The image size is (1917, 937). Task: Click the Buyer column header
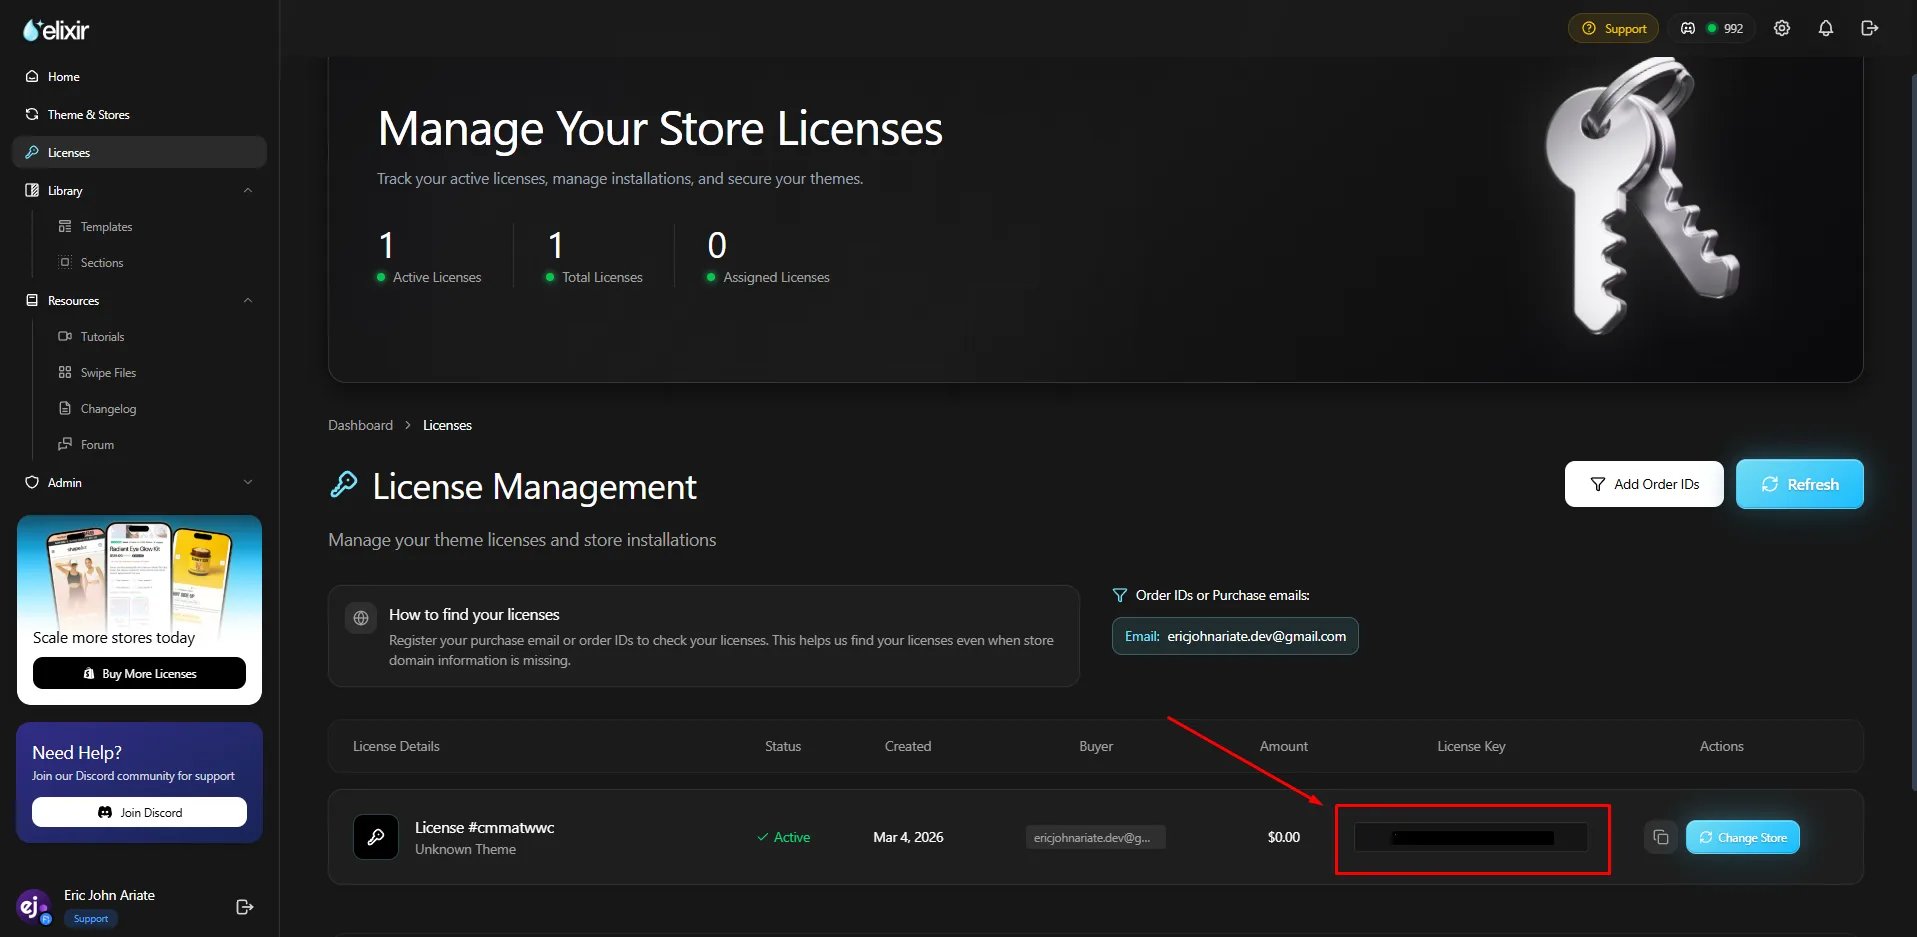pos(1096,746)
